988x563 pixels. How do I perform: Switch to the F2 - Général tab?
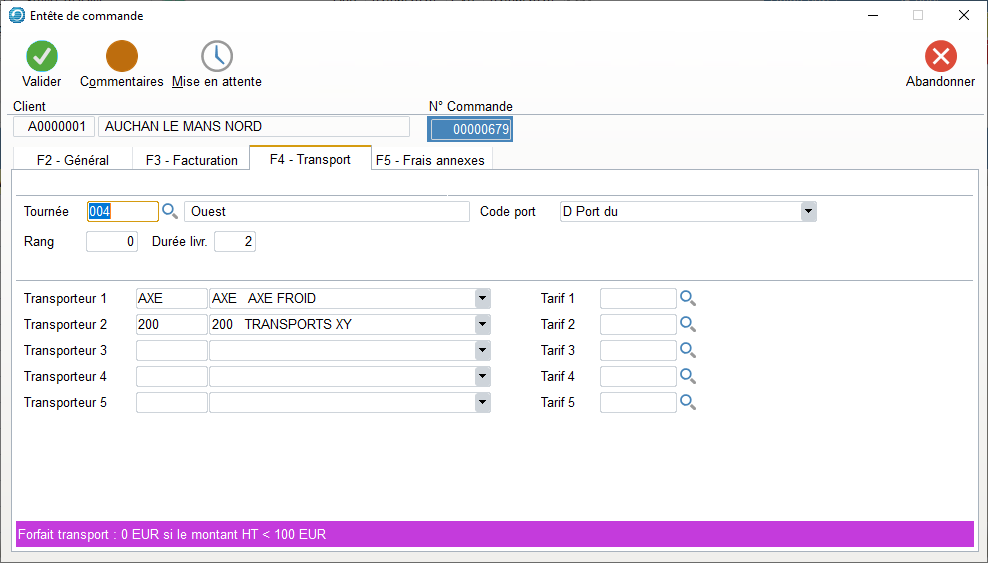72,160
